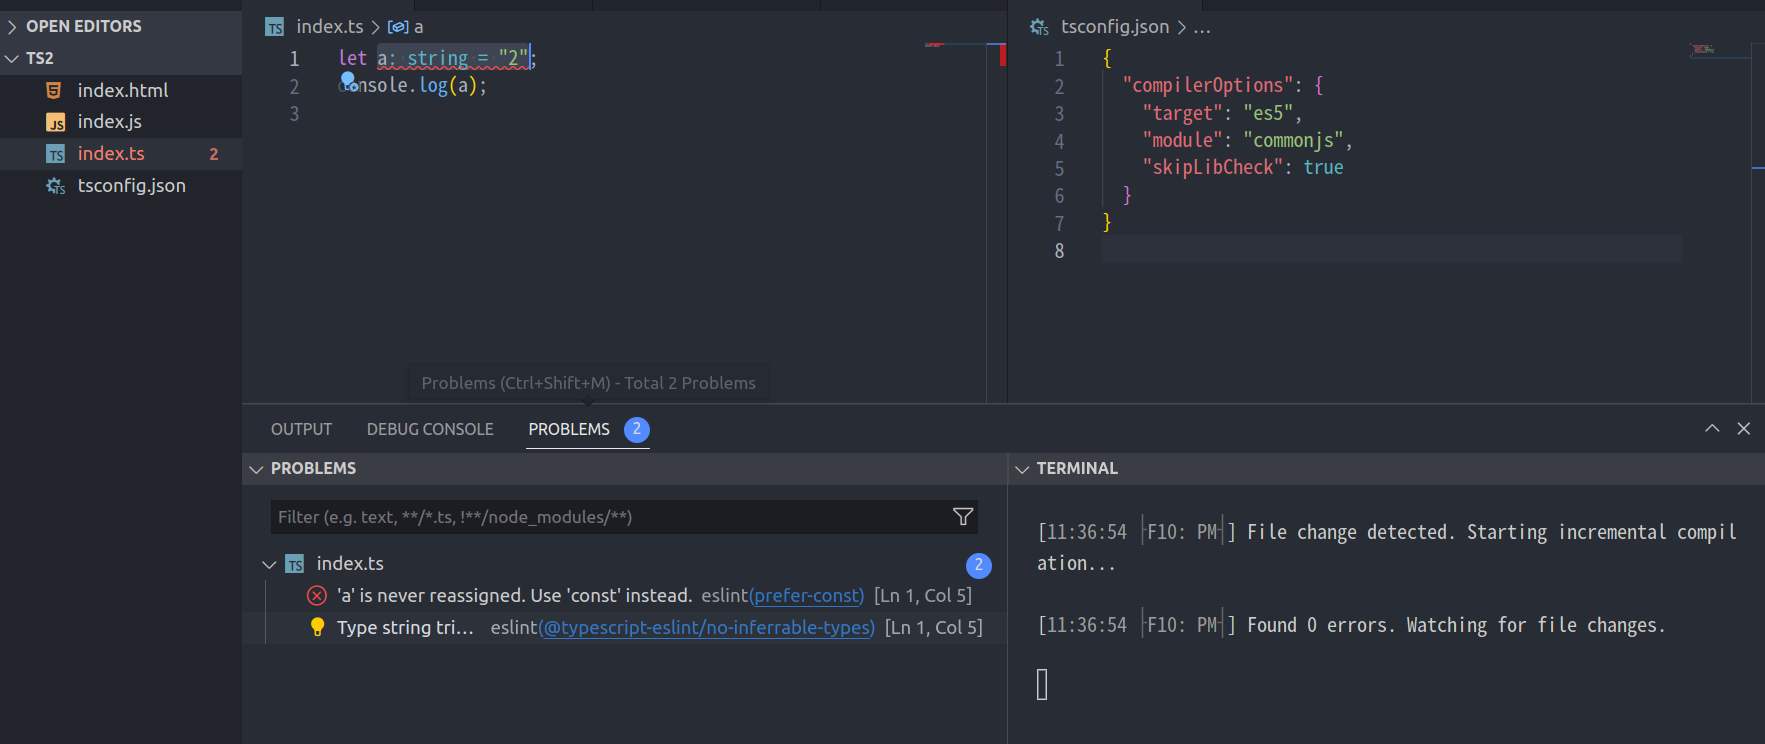Viewport: 1765px width, 744px height.
Task: Close the bottom panel
Action: point(1744,428)
